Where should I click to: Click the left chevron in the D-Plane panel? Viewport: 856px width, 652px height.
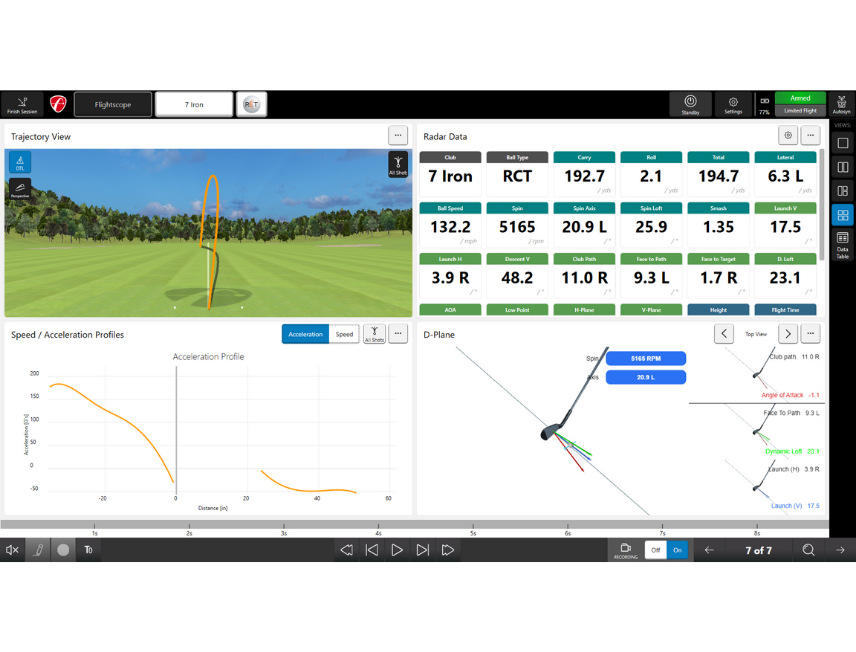coord(723,333)
